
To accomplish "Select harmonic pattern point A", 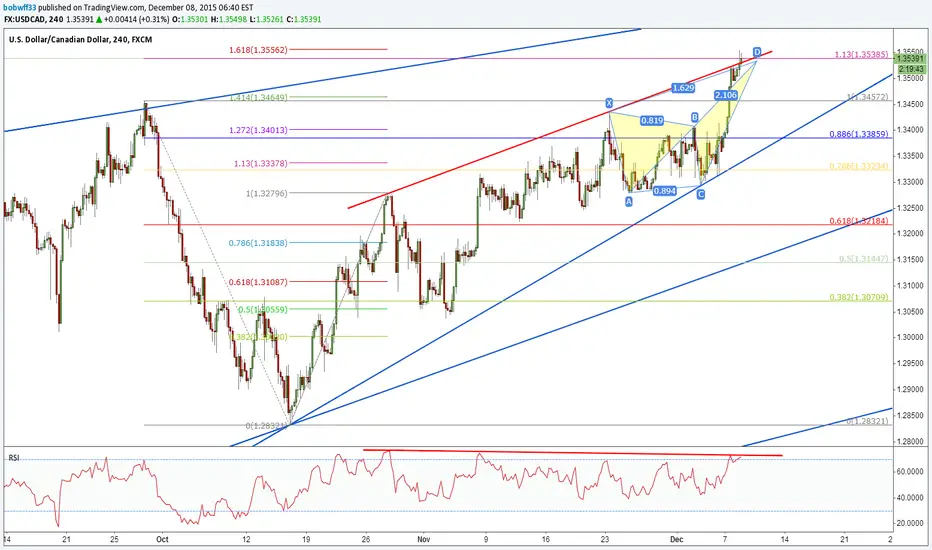I will tap(629, 202).
